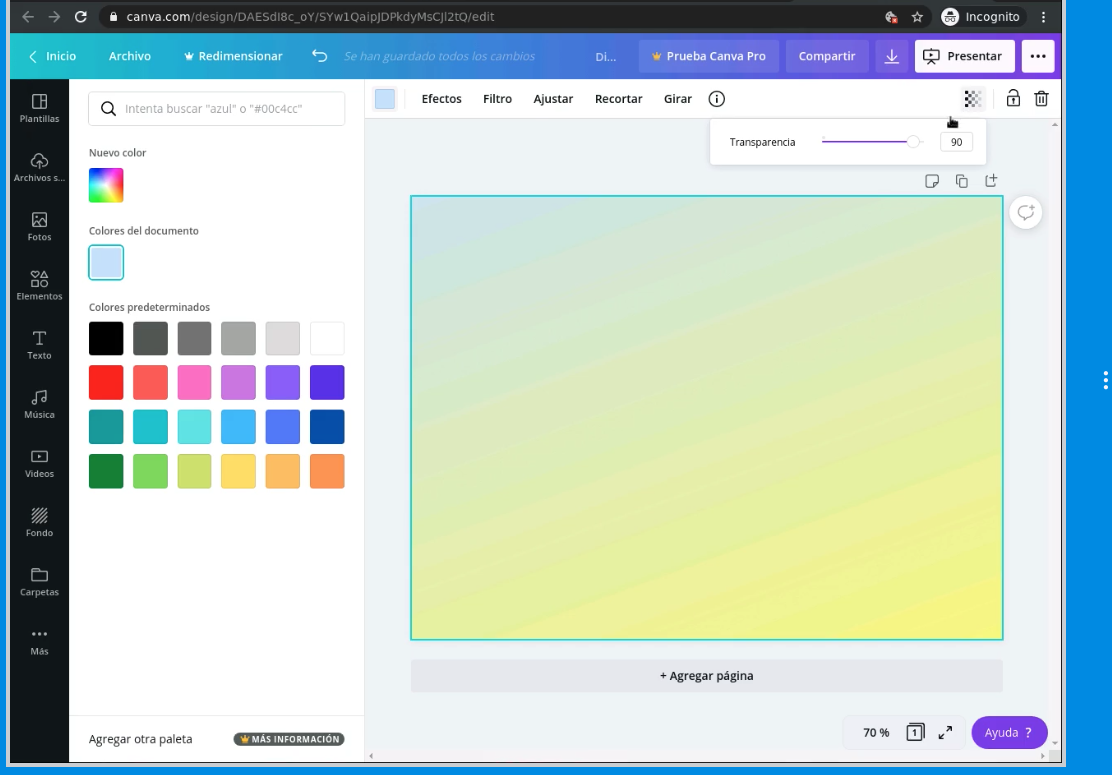Open the Texto sidebar panel
Screen dimensions: 1112x775
pyautogui.click(x=39, y=345)
